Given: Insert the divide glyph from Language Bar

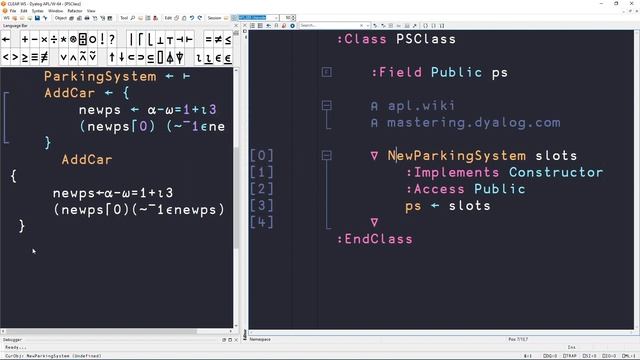Looking at the screenshot, I should tap(53, 40).
